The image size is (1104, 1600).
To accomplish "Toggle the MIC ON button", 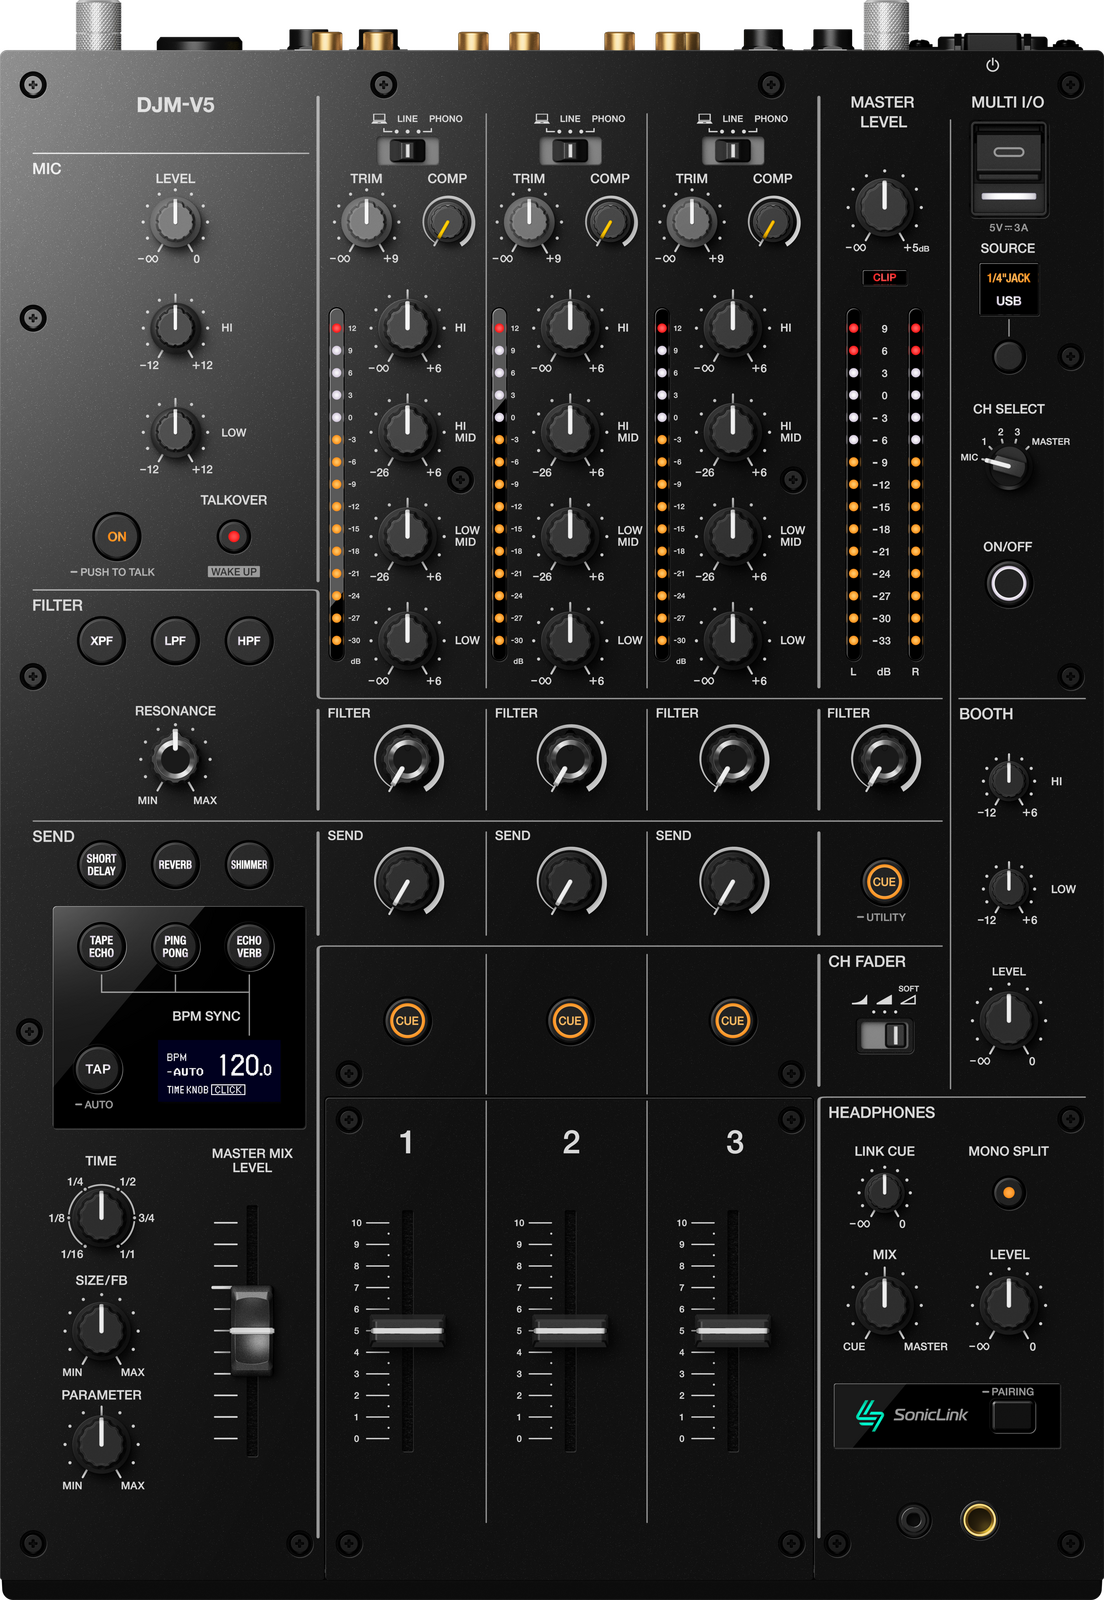I will coord(117,537).
